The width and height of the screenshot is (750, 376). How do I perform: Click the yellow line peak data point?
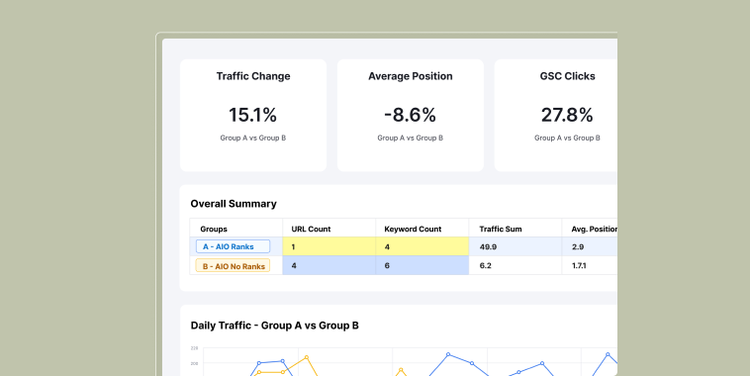pyautogui.click(x=307, y=357)
